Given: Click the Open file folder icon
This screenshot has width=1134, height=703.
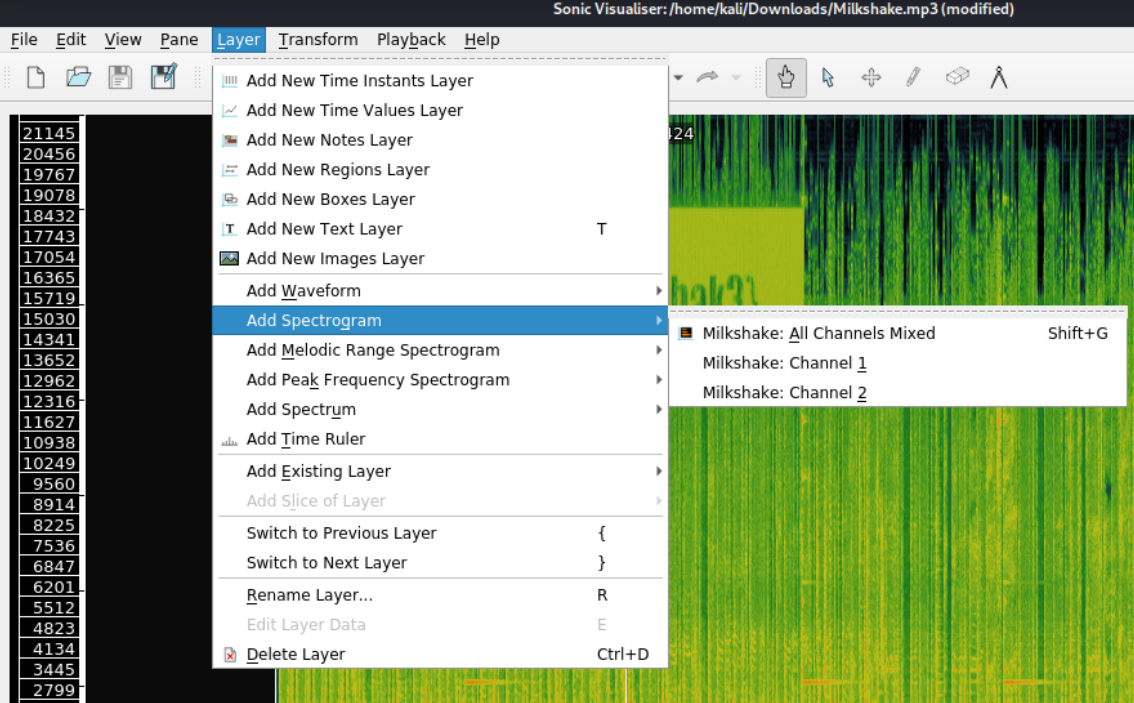Looking at the screenshot, I should click(x=78, y=78).
